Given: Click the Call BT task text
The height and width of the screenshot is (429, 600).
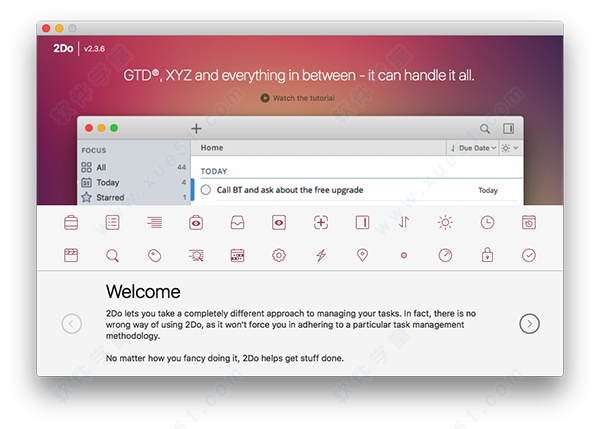Looking at the screenshot, I should pyautogui.click(x=290, y=190).
